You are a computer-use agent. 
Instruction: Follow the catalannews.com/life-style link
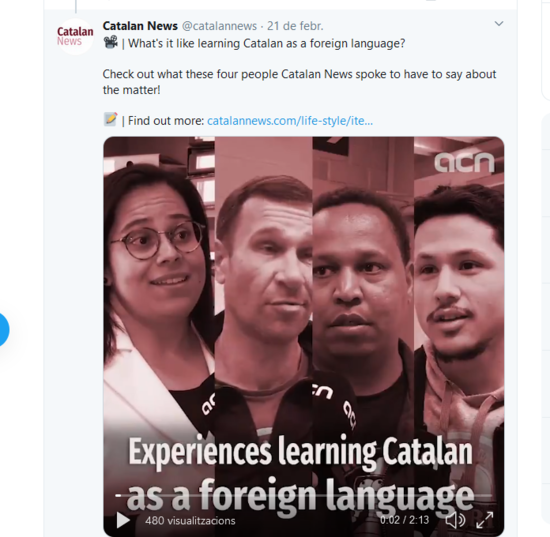point(290,121)
